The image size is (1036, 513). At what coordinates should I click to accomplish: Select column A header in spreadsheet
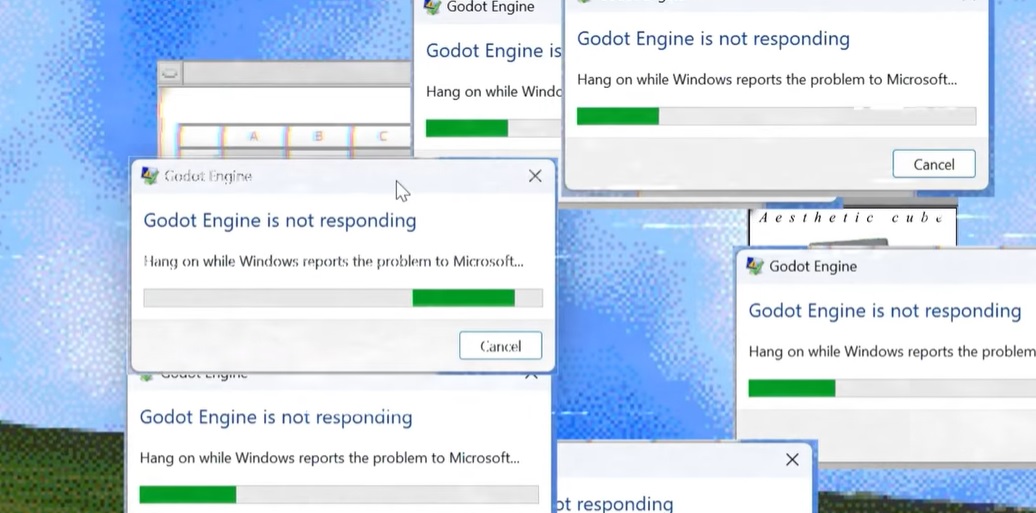(x=253, y=136)
